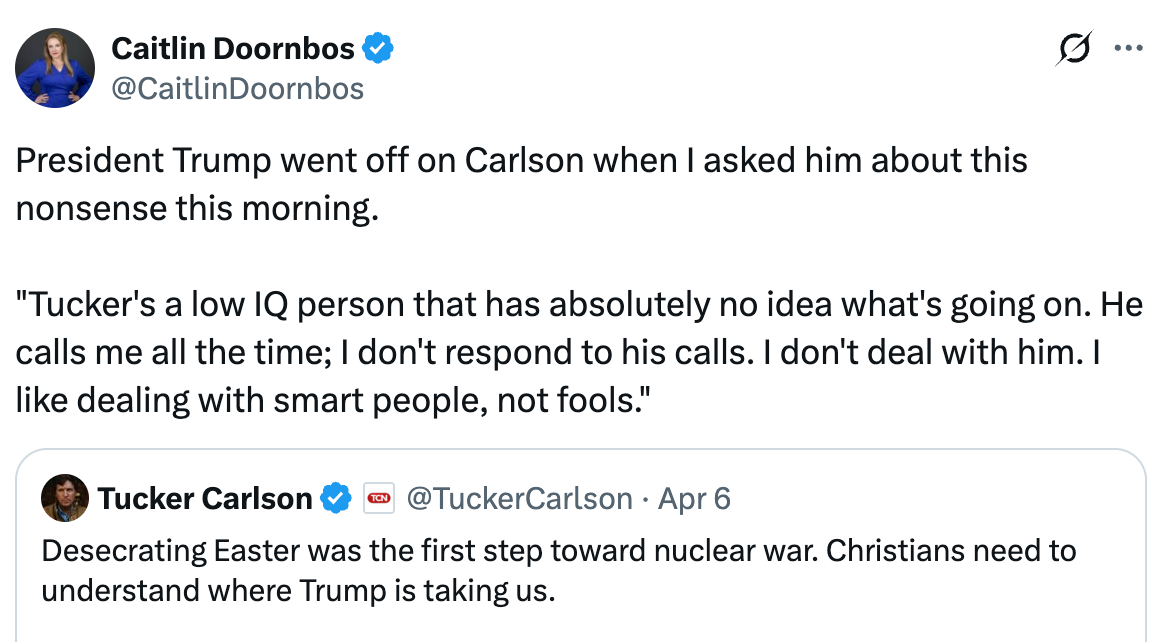Click Tucker Carlson's blue verified badge

coord(336,498)
